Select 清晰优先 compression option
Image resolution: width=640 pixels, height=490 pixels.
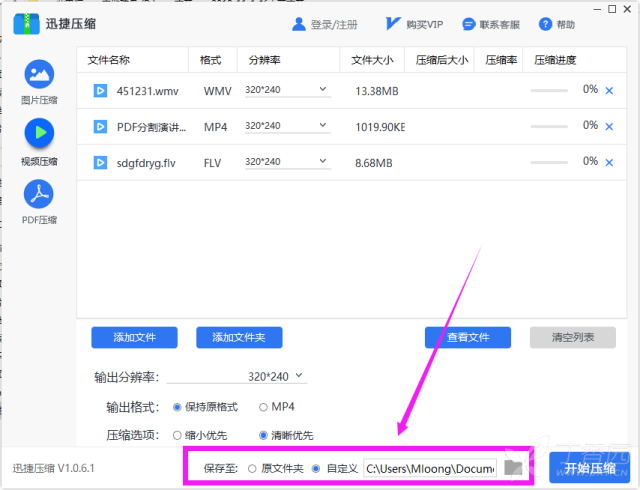point(263,436)
